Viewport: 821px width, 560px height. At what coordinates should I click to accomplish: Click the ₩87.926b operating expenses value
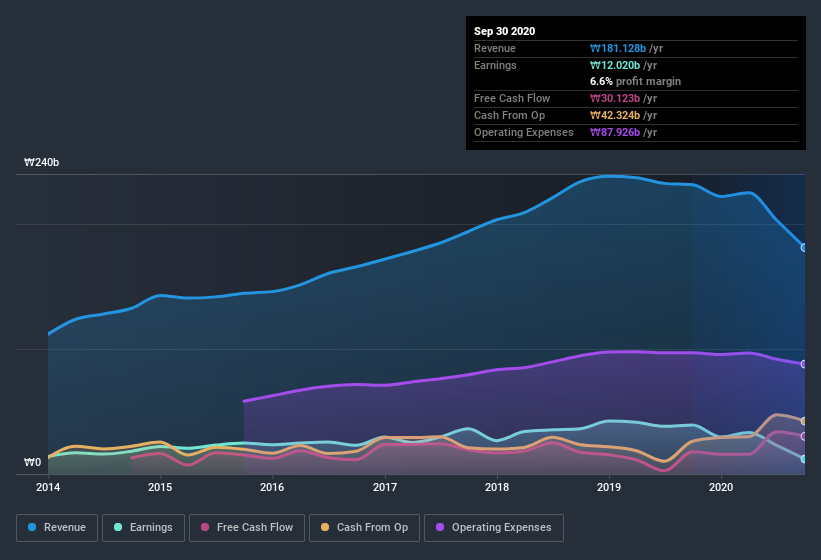coord(615,132)
